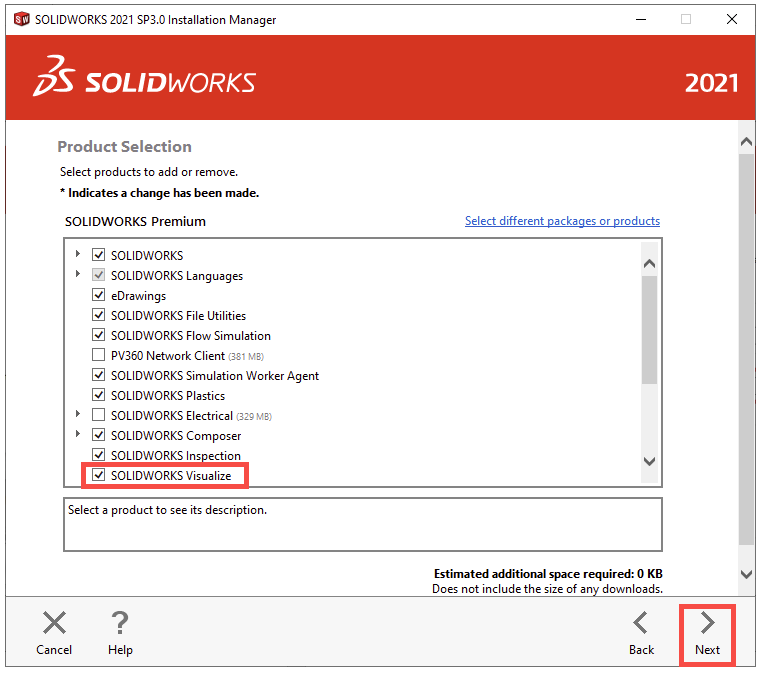
Task: Select the SOLIDWORKS Flow Simulation item
Action: tap(190, 336)
